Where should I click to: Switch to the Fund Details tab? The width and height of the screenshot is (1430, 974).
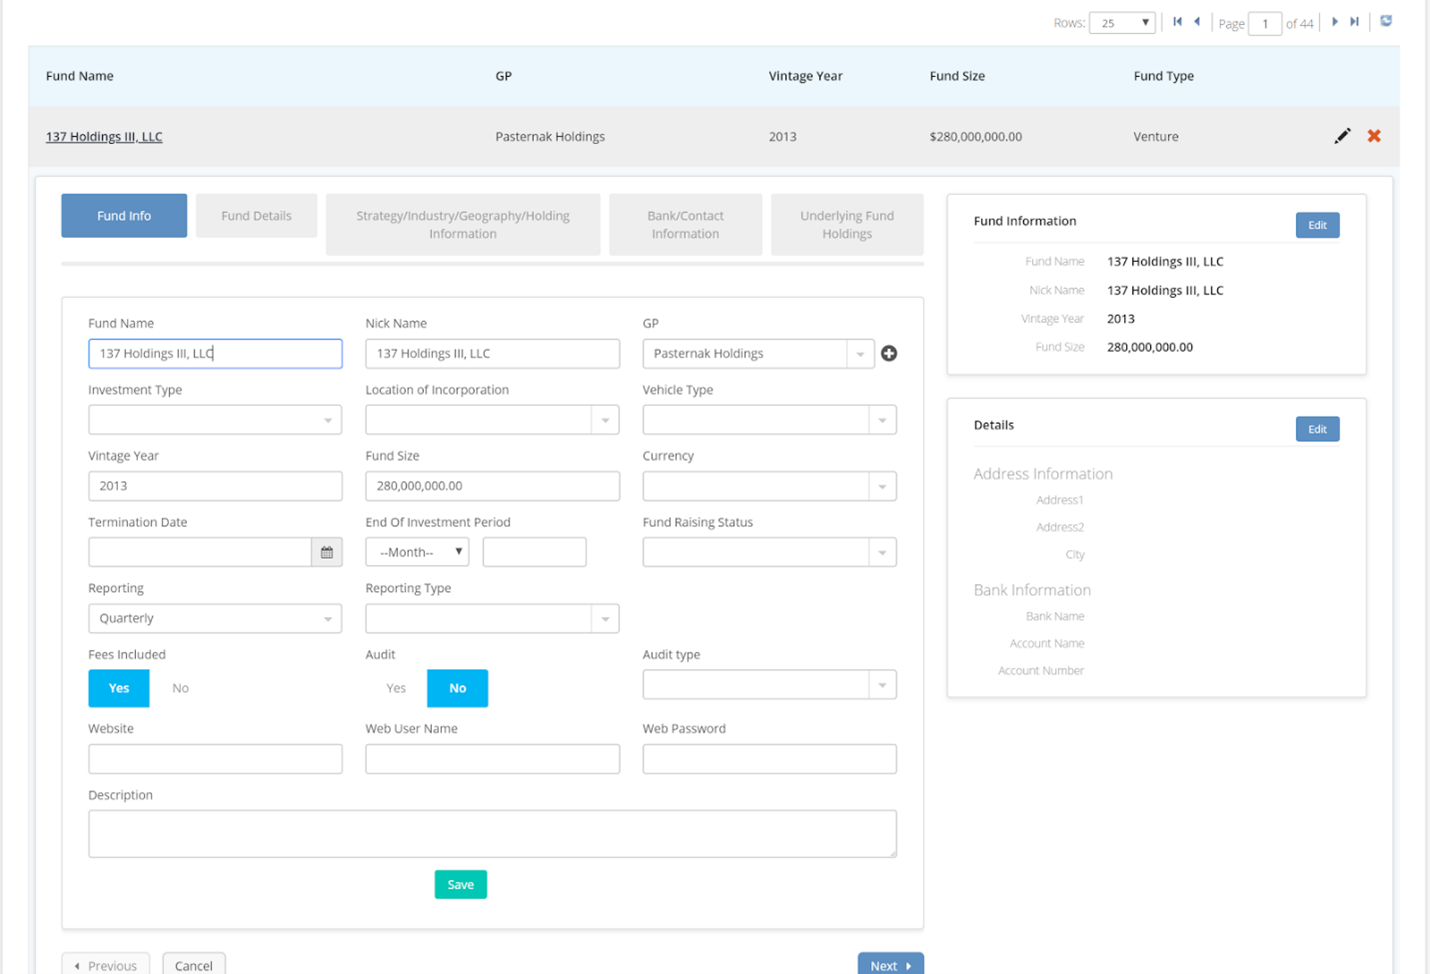(x=256, y=216)
